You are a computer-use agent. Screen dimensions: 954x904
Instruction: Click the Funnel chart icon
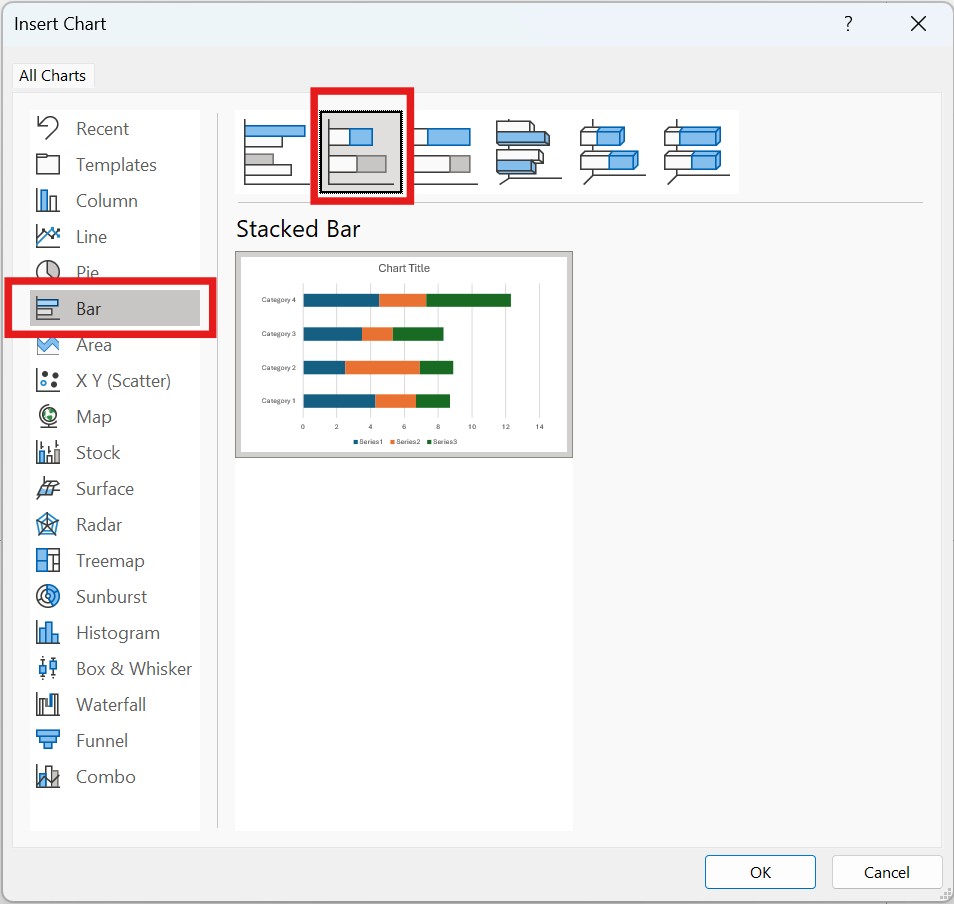point(47,740)
